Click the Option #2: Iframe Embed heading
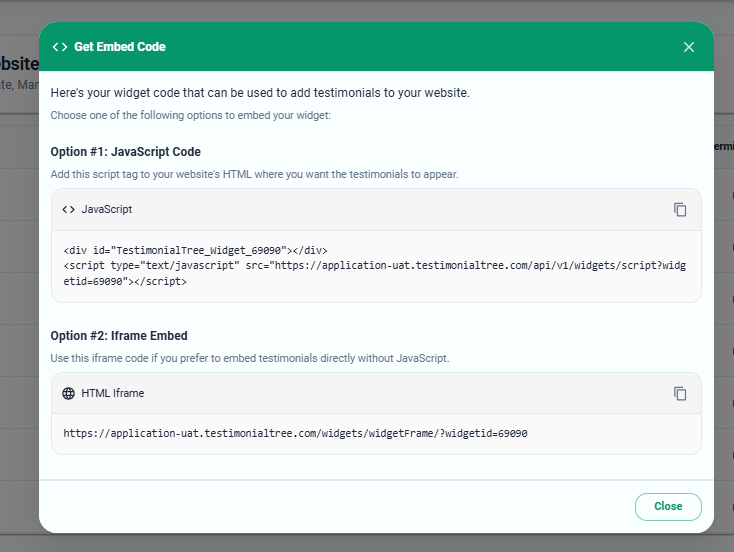The height and width of the screenshot is (552, 734). click(119, 336)
